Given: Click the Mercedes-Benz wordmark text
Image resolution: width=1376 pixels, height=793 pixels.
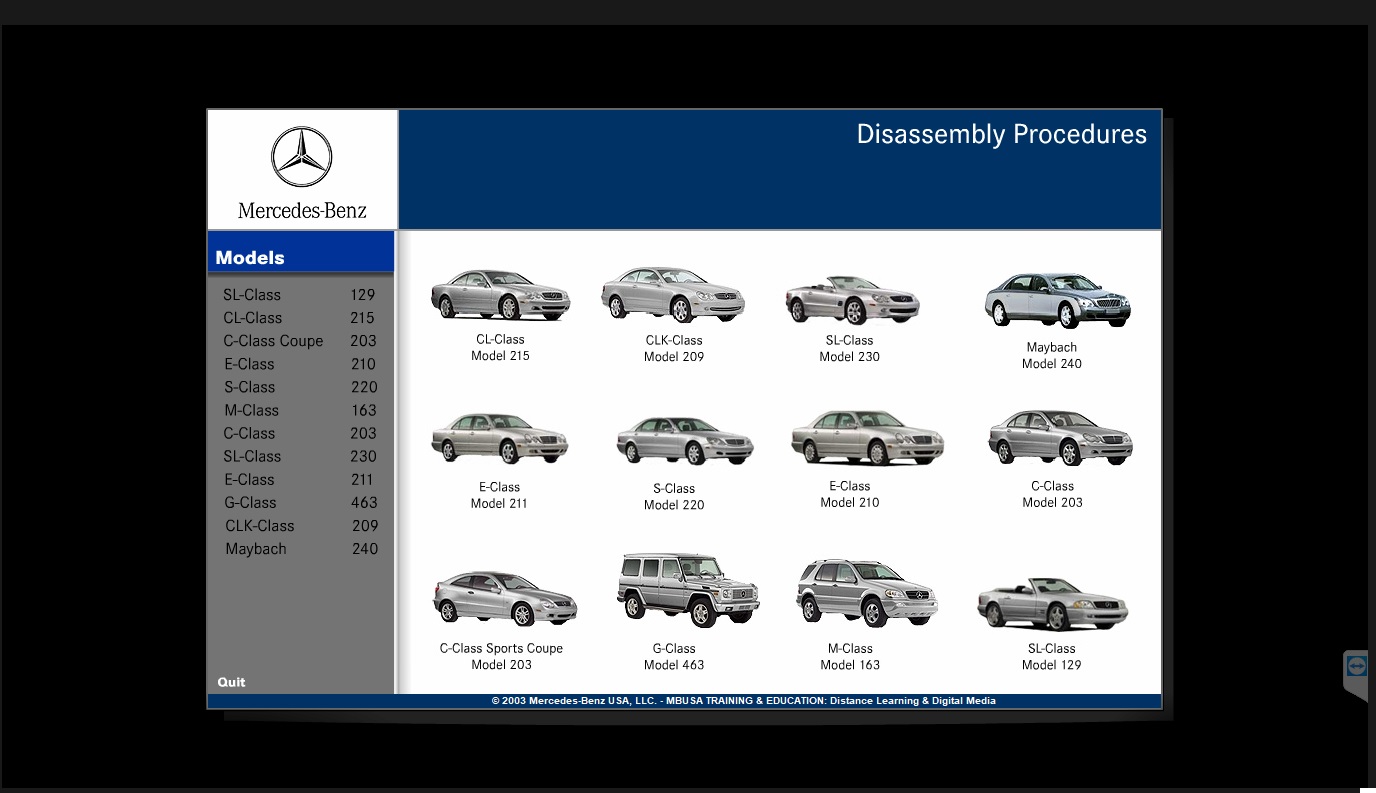Looking at the screenshot, I should (302, 211).
